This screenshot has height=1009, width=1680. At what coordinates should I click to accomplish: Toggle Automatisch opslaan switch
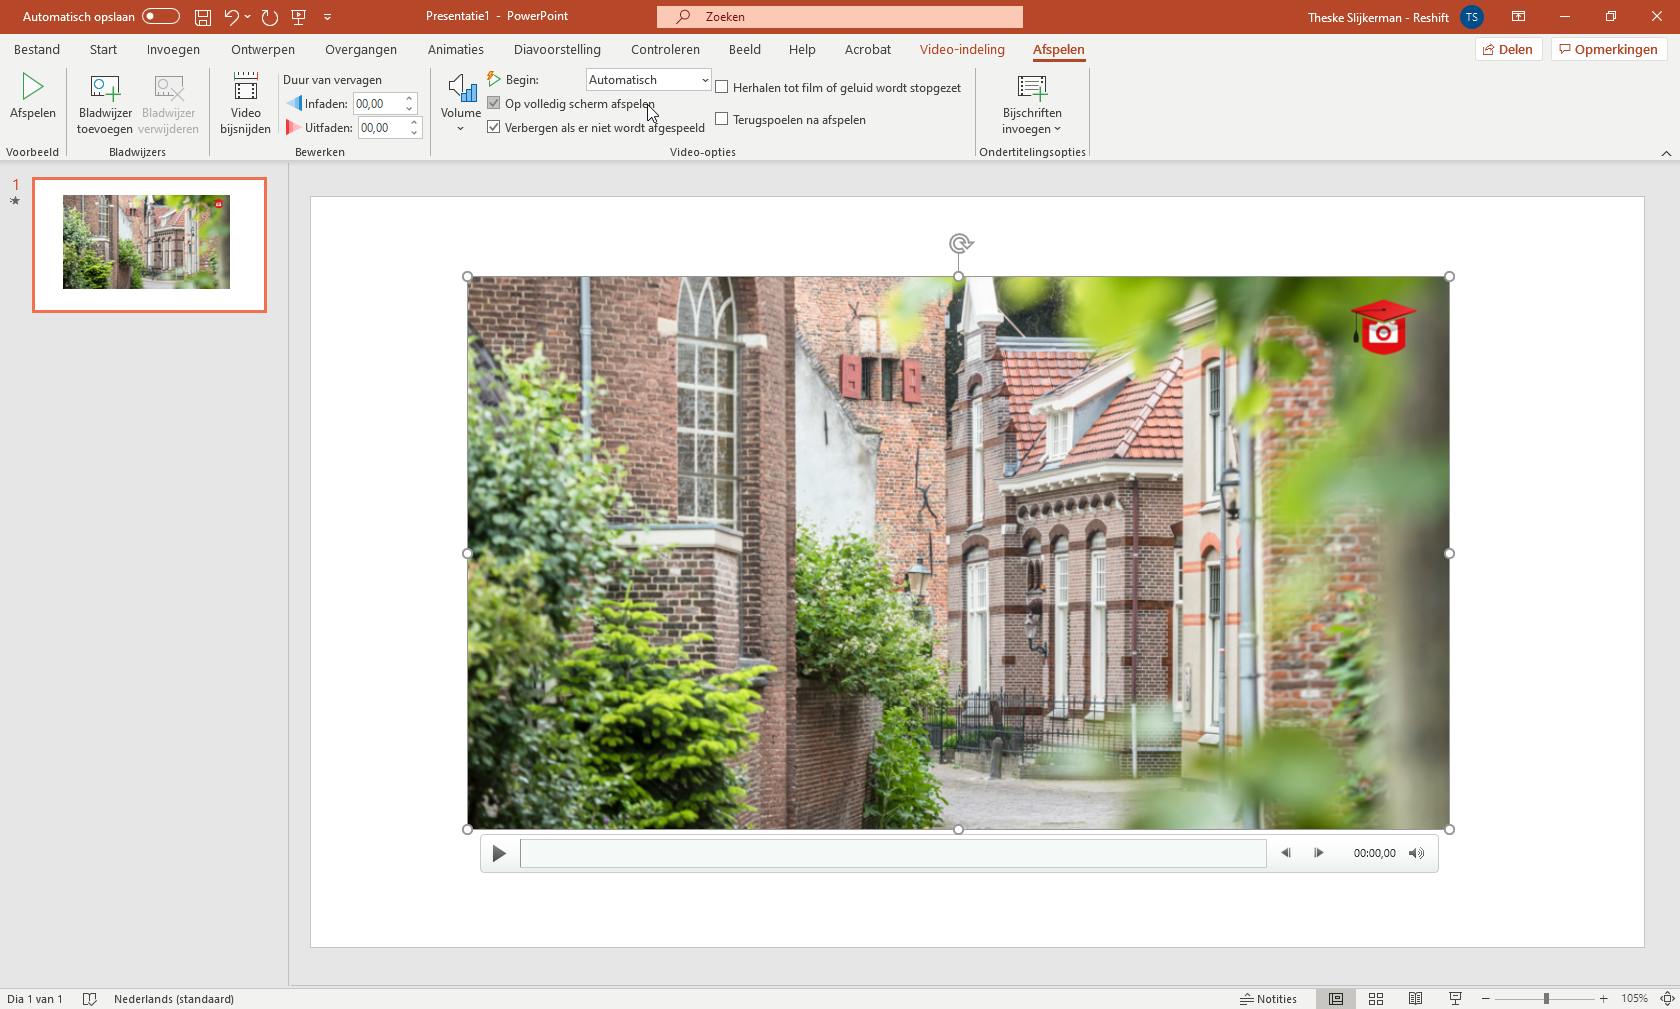(160, 17)
